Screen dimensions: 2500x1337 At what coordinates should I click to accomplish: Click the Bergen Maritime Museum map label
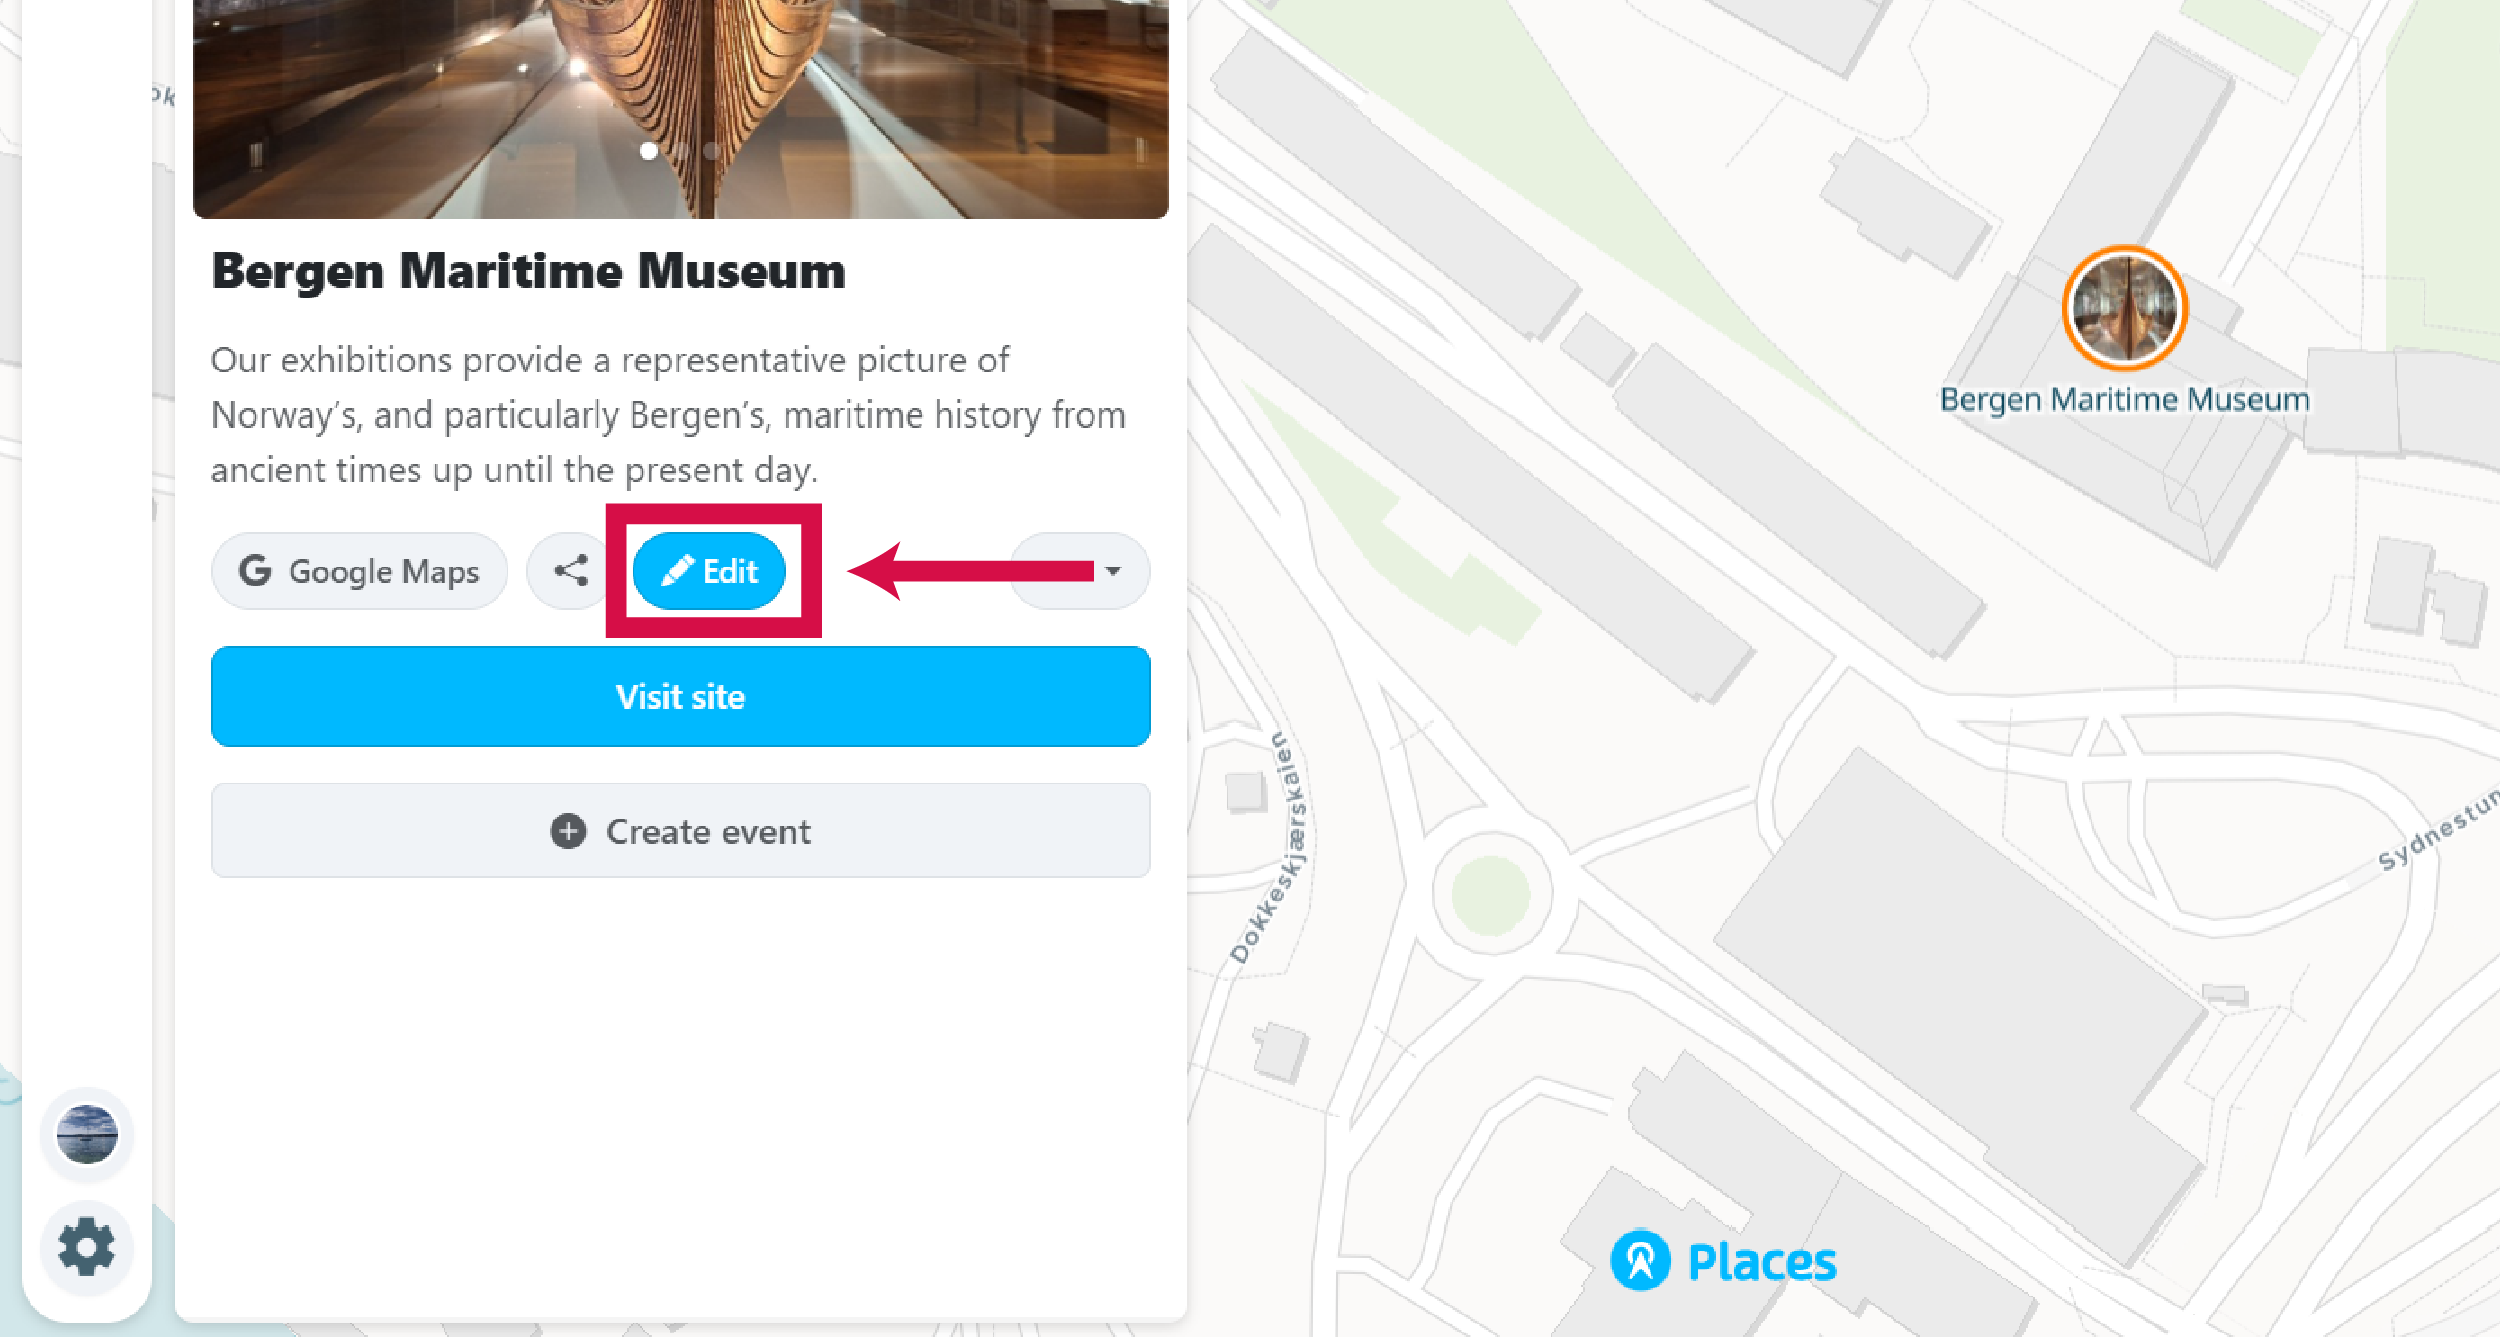tap(2124, 400)
